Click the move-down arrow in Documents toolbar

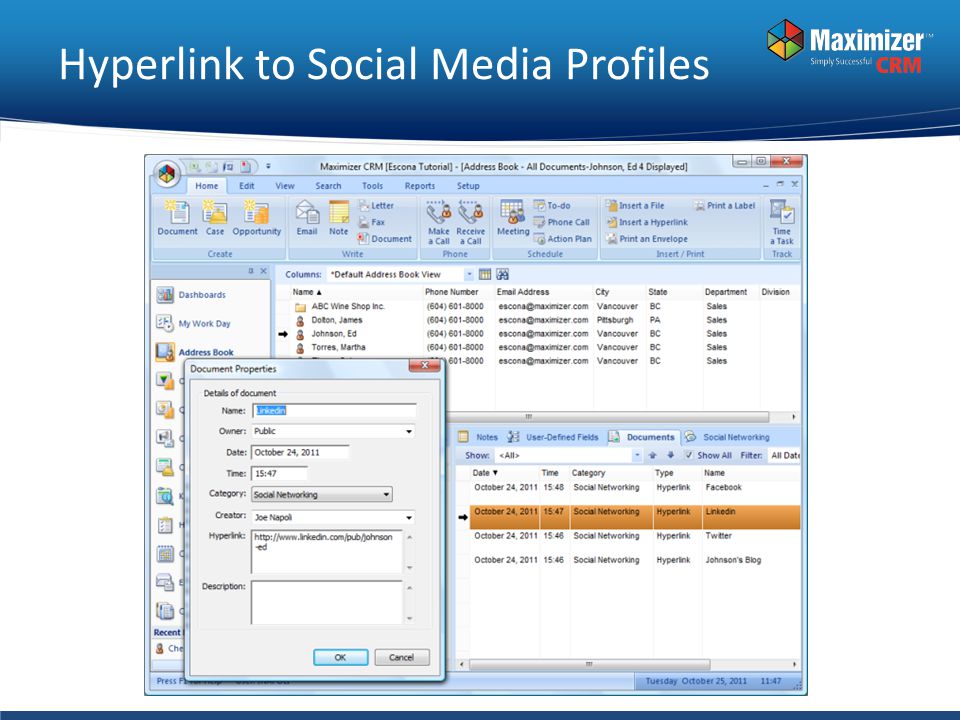coord(670,455)
